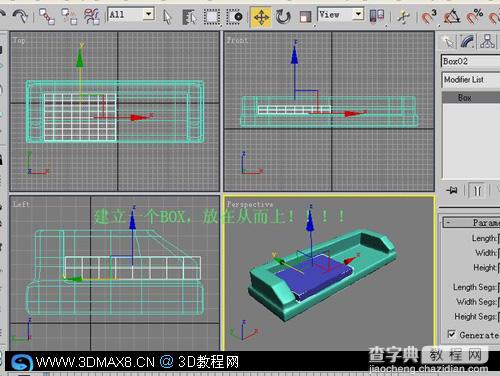Switch to the Modify command panel tab
This screenshot has height=376, width=500.
(467, 42)
